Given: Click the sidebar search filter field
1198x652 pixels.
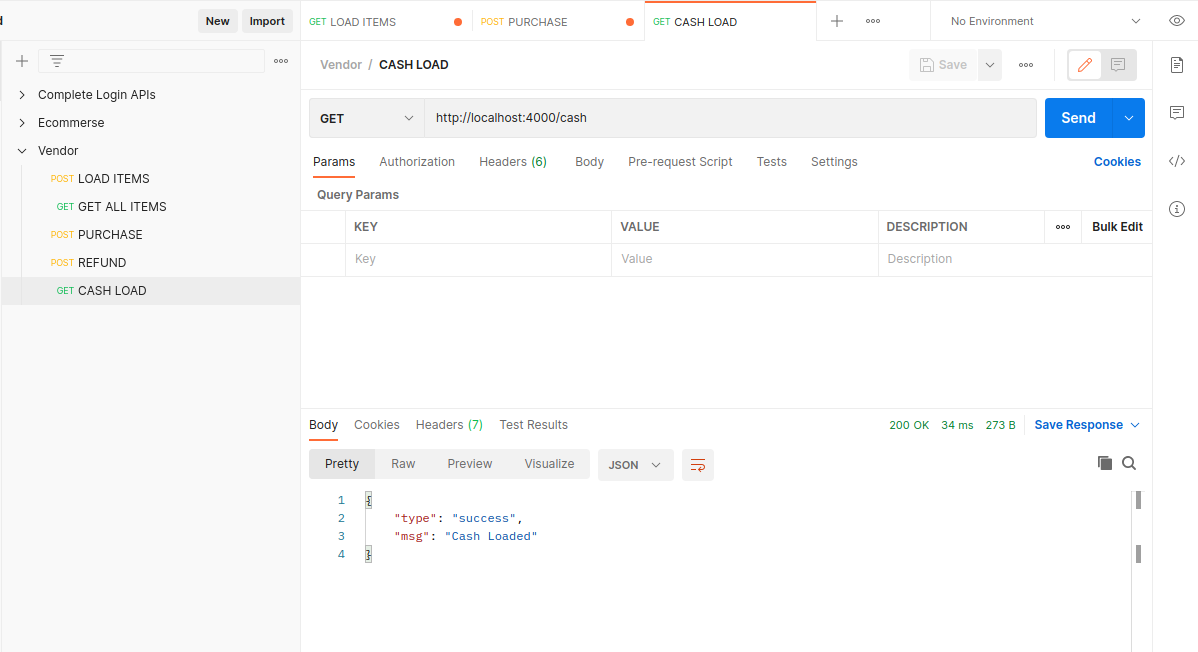Looking at the screenshot, I should [x=151, y=61].
